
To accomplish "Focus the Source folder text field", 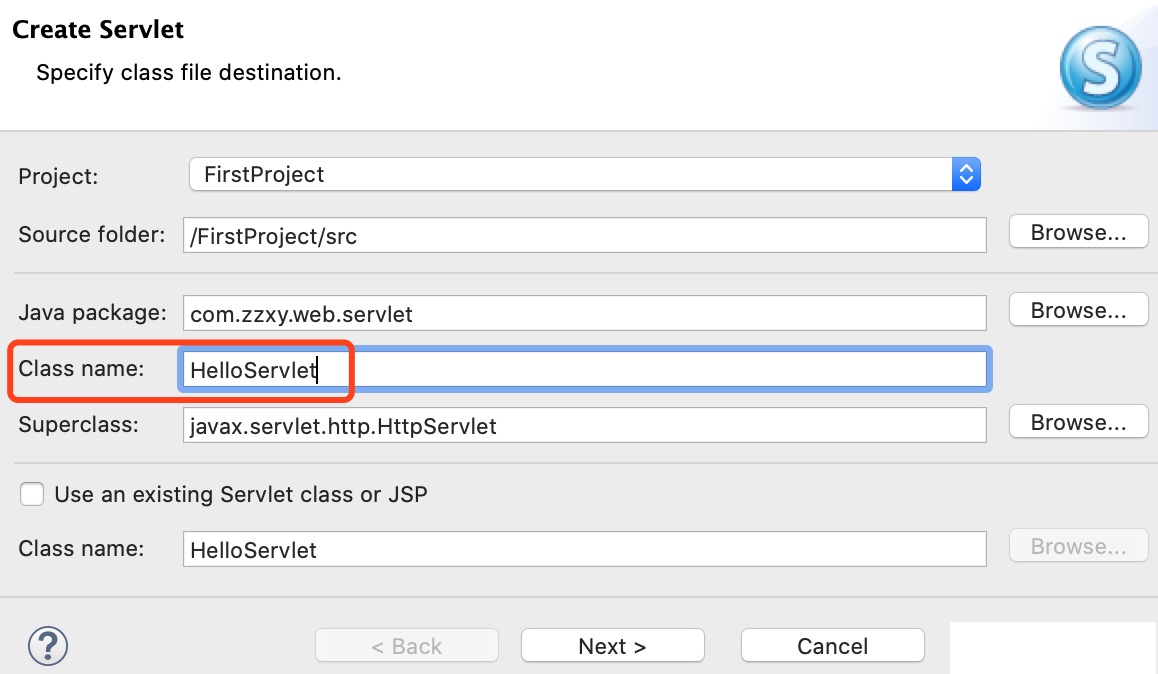I will [584, 236].
